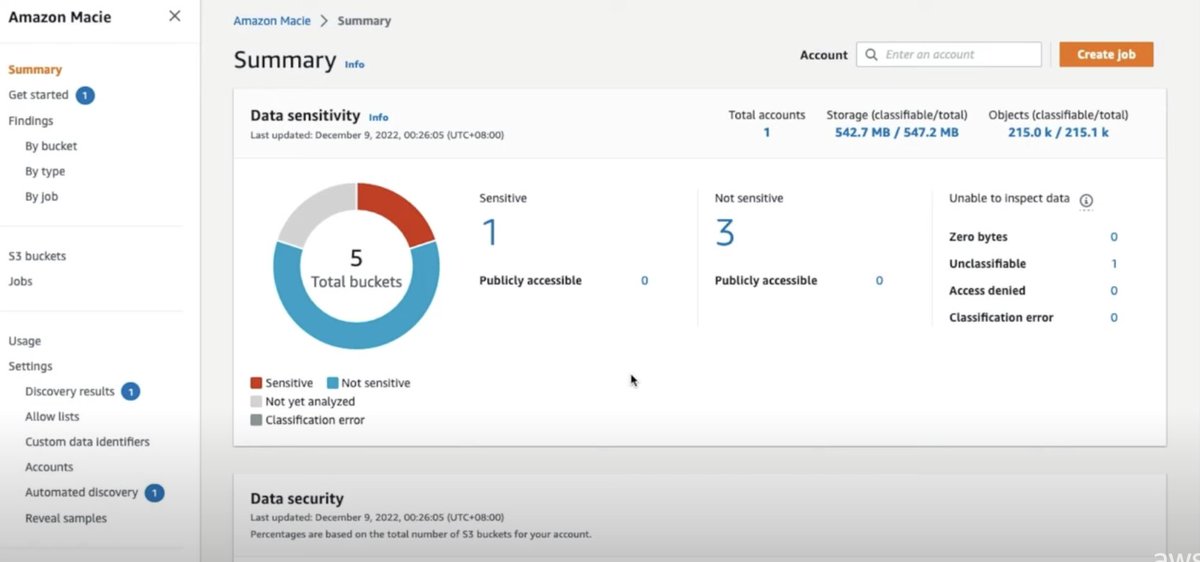Click the Amazon Macie sidebar title

[x=60, y=17]
